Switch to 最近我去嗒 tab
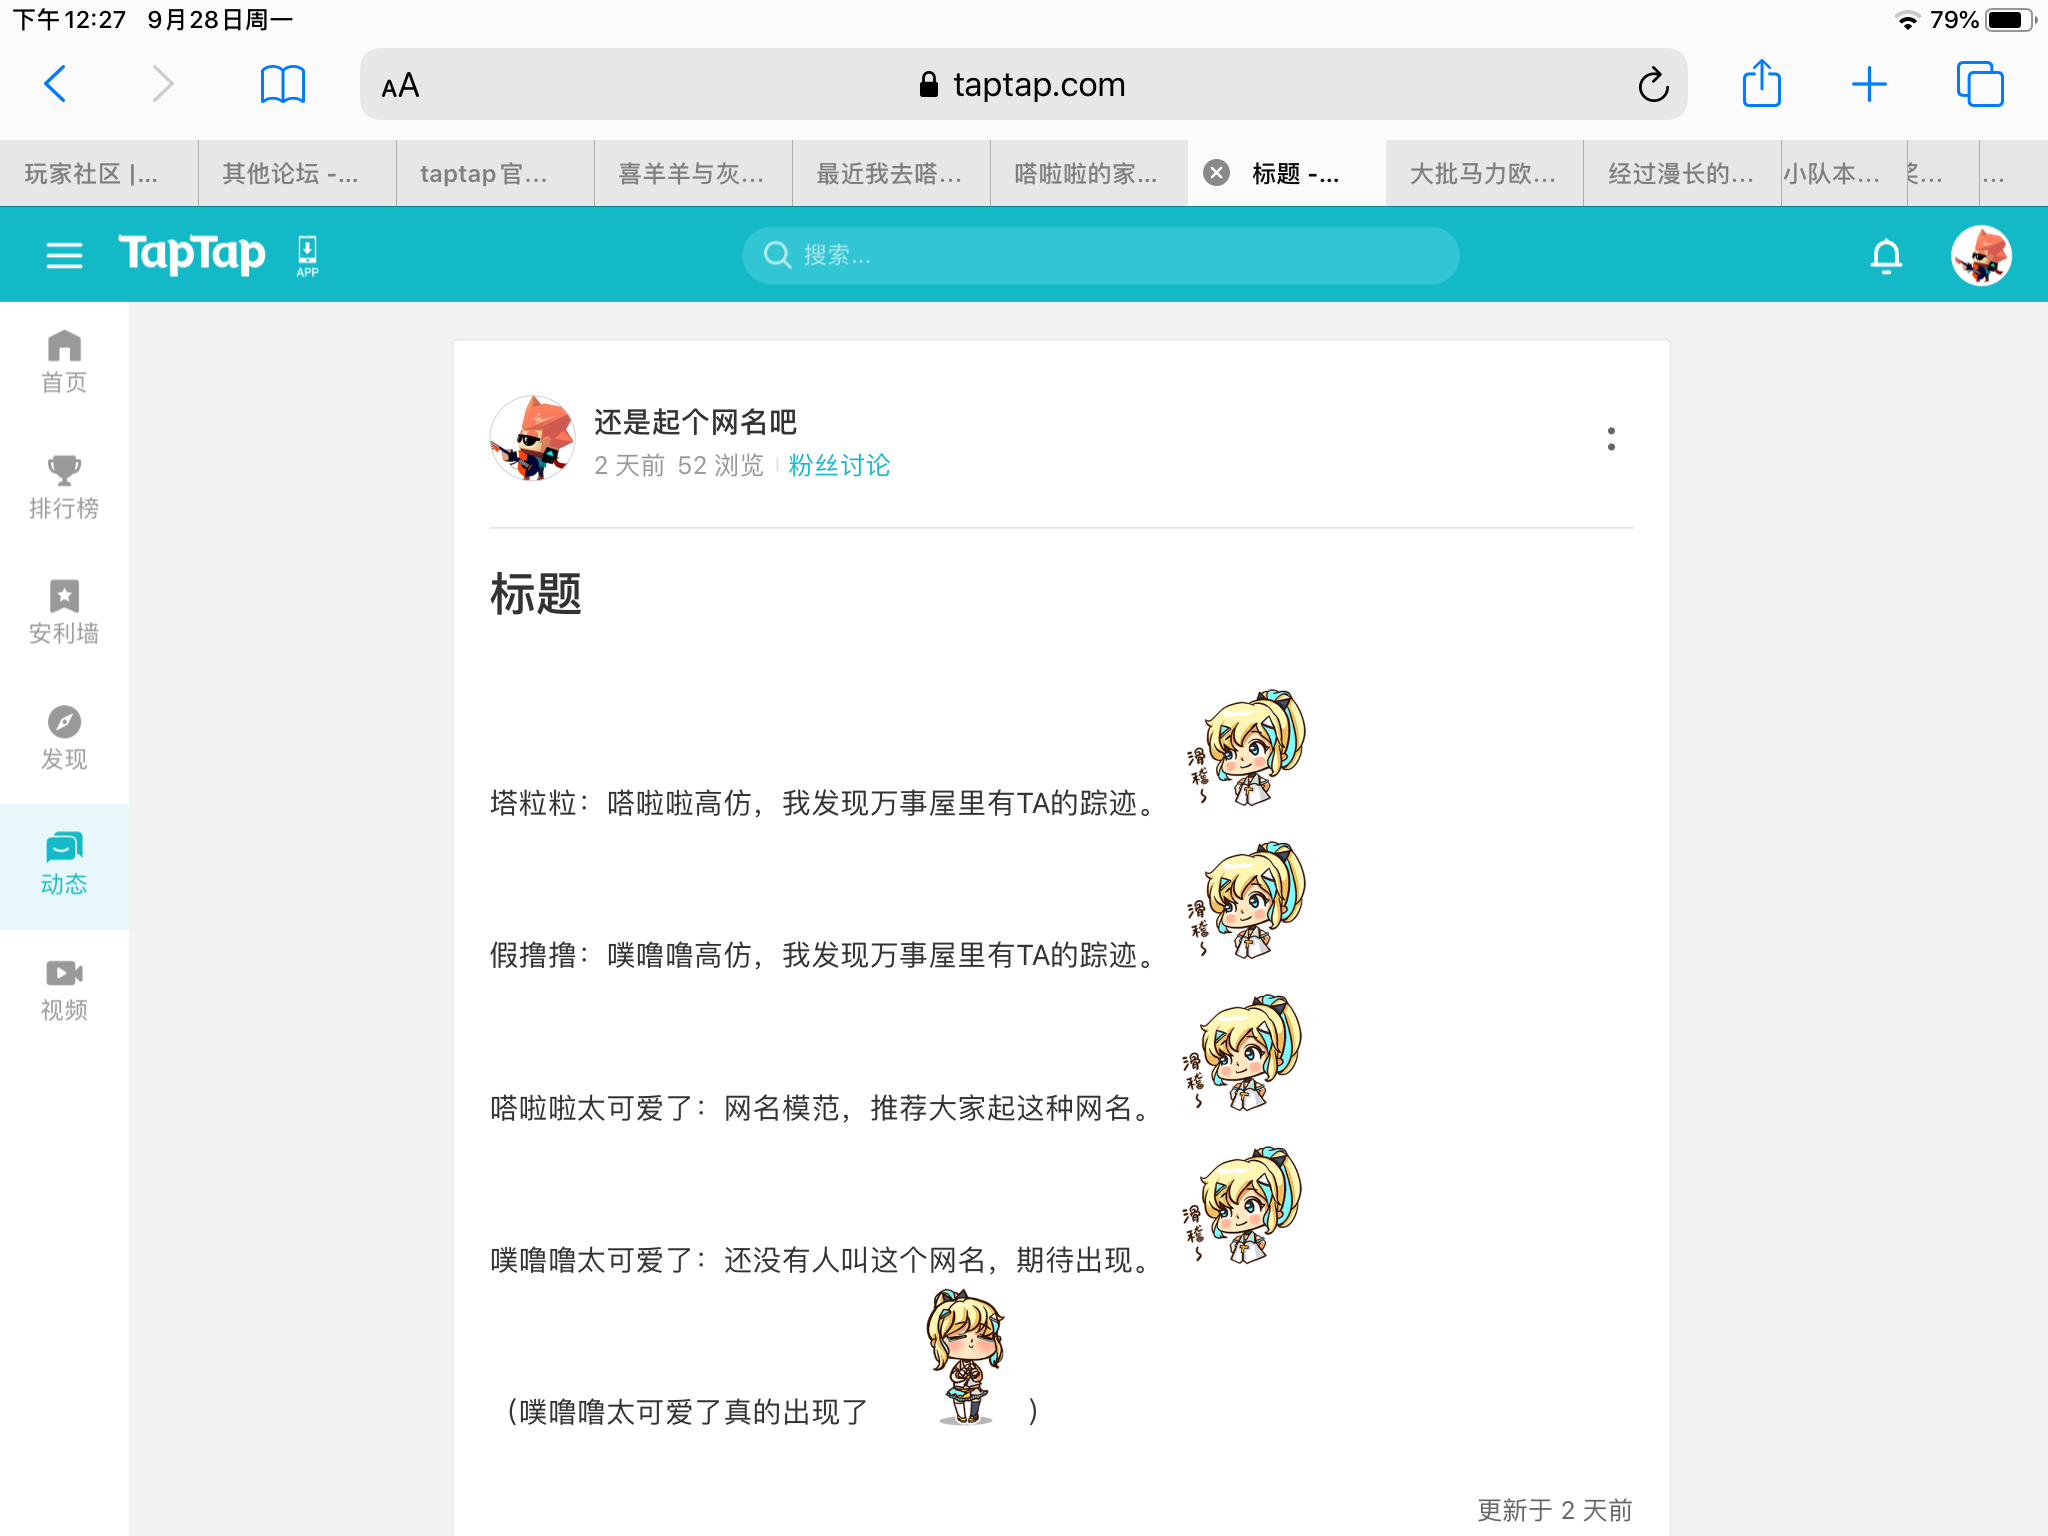The image size is (2048, 1536). [891, 173]
